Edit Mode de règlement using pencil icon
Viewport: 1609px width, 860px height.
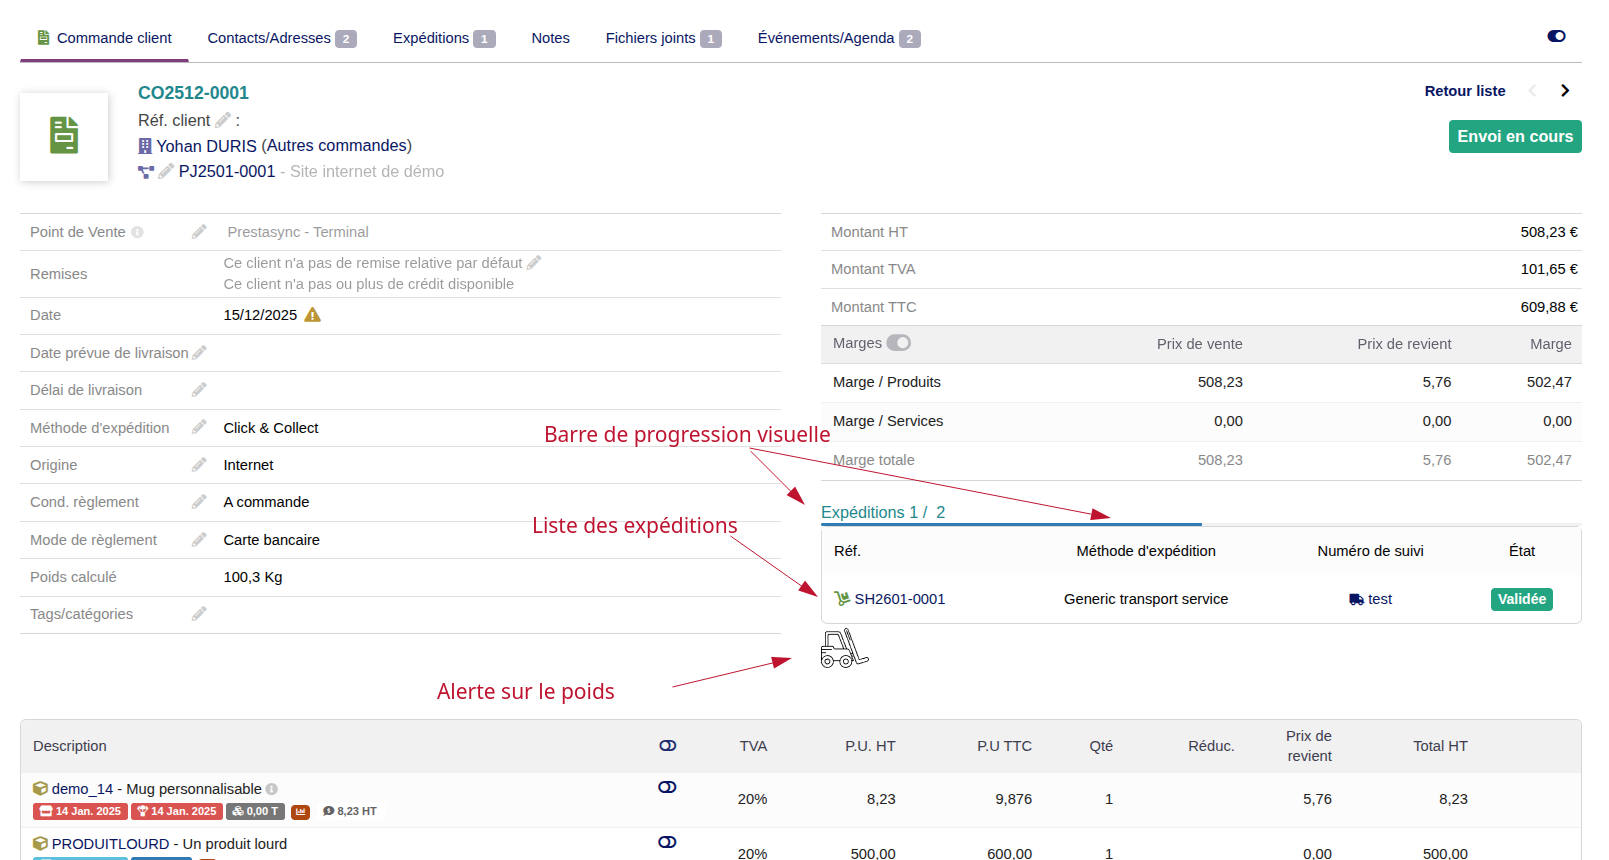(x=199, y=540)
